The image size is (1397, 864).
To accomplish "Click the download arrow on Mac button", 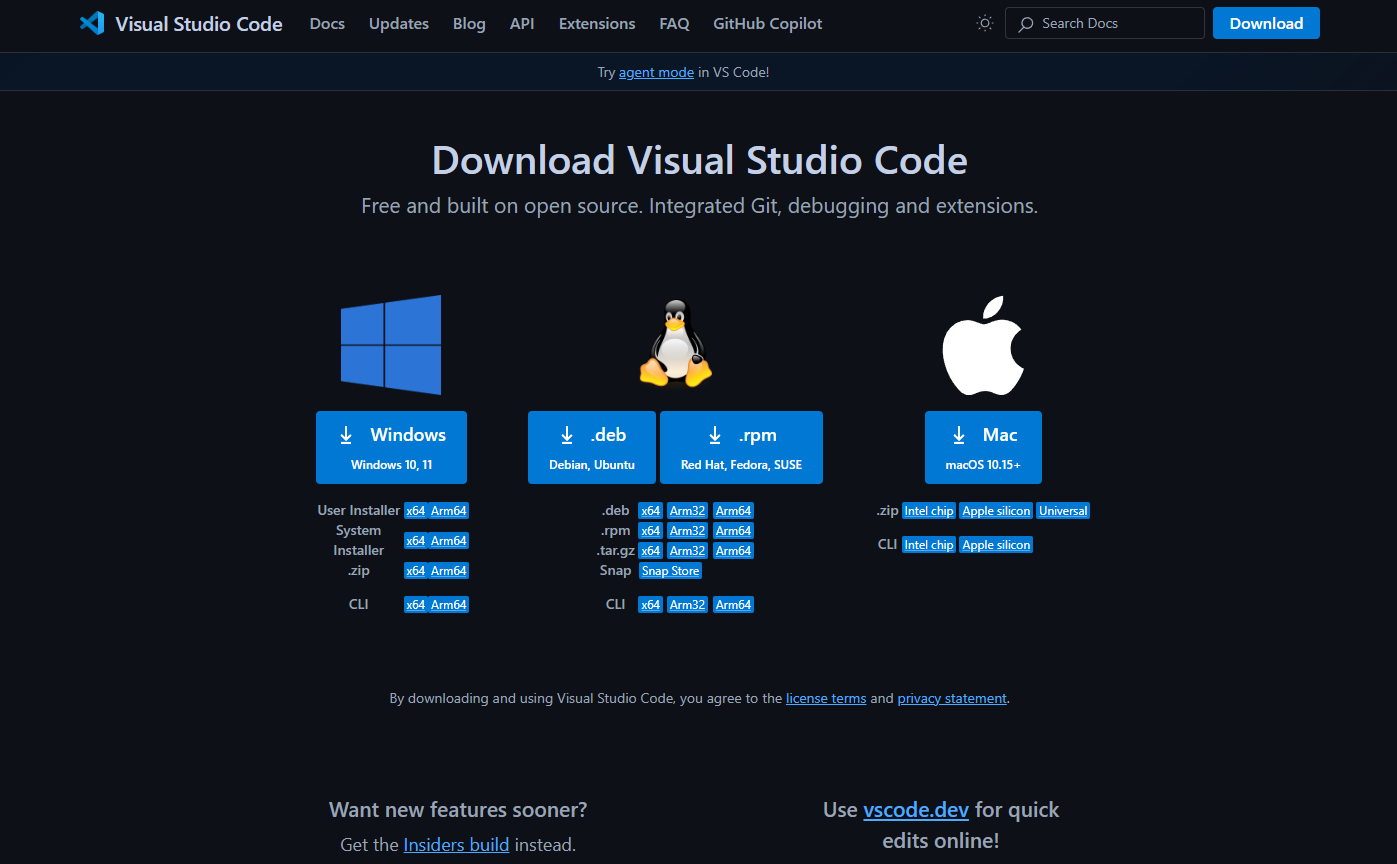I will click(x=959, y=435).
